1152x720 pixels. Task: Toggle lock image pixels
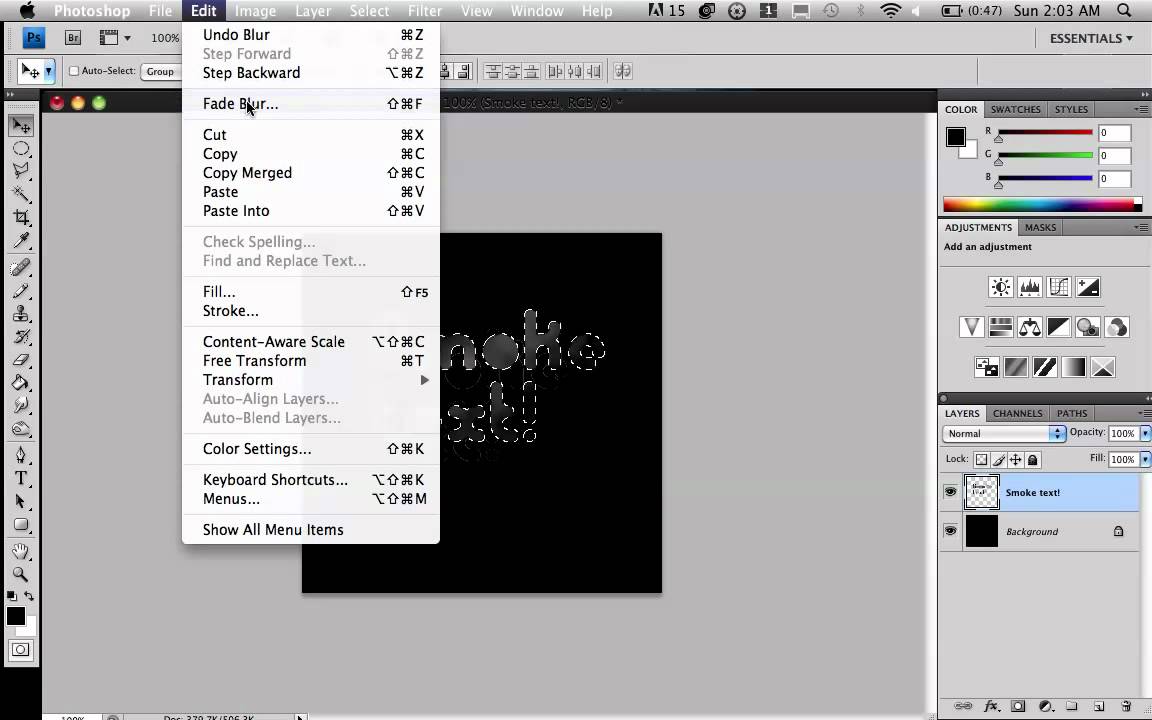(x=998, y=460)
